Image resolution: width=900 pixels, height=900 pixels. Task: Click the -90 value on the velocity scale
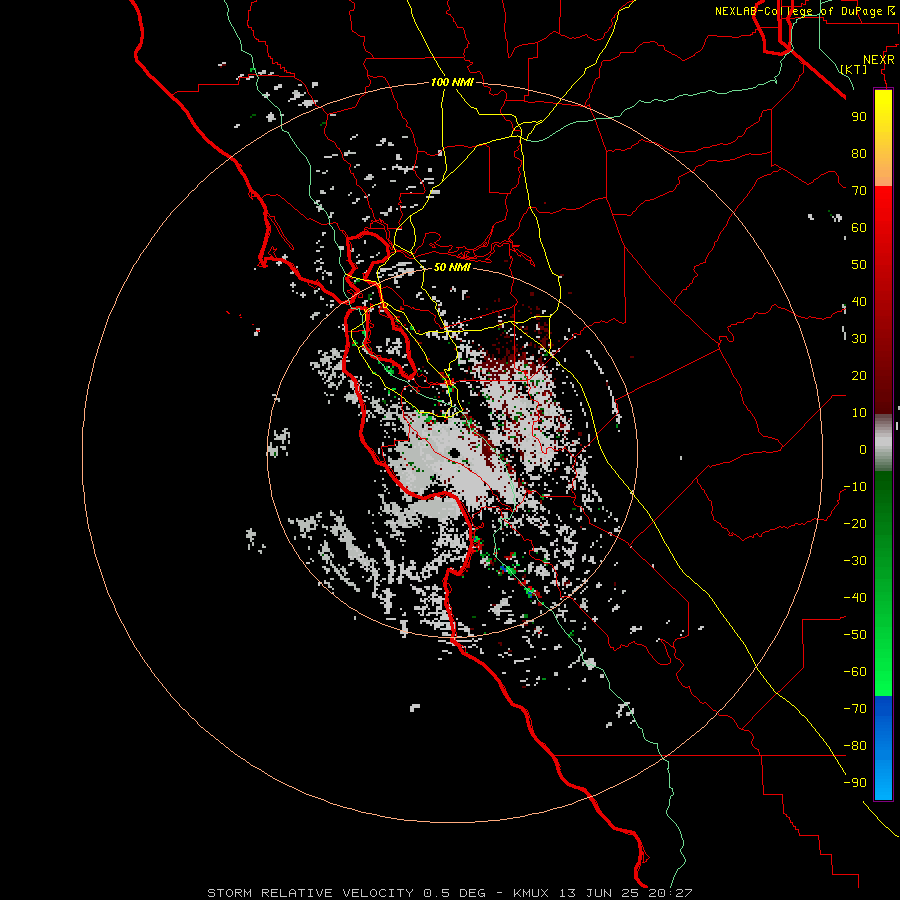855,782
